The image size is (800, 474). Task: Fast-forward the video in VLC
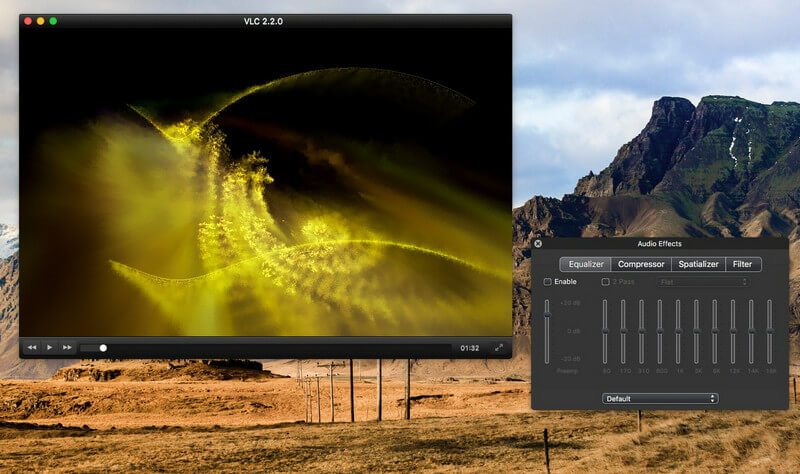pyautogui.click(x=67, y=347)
